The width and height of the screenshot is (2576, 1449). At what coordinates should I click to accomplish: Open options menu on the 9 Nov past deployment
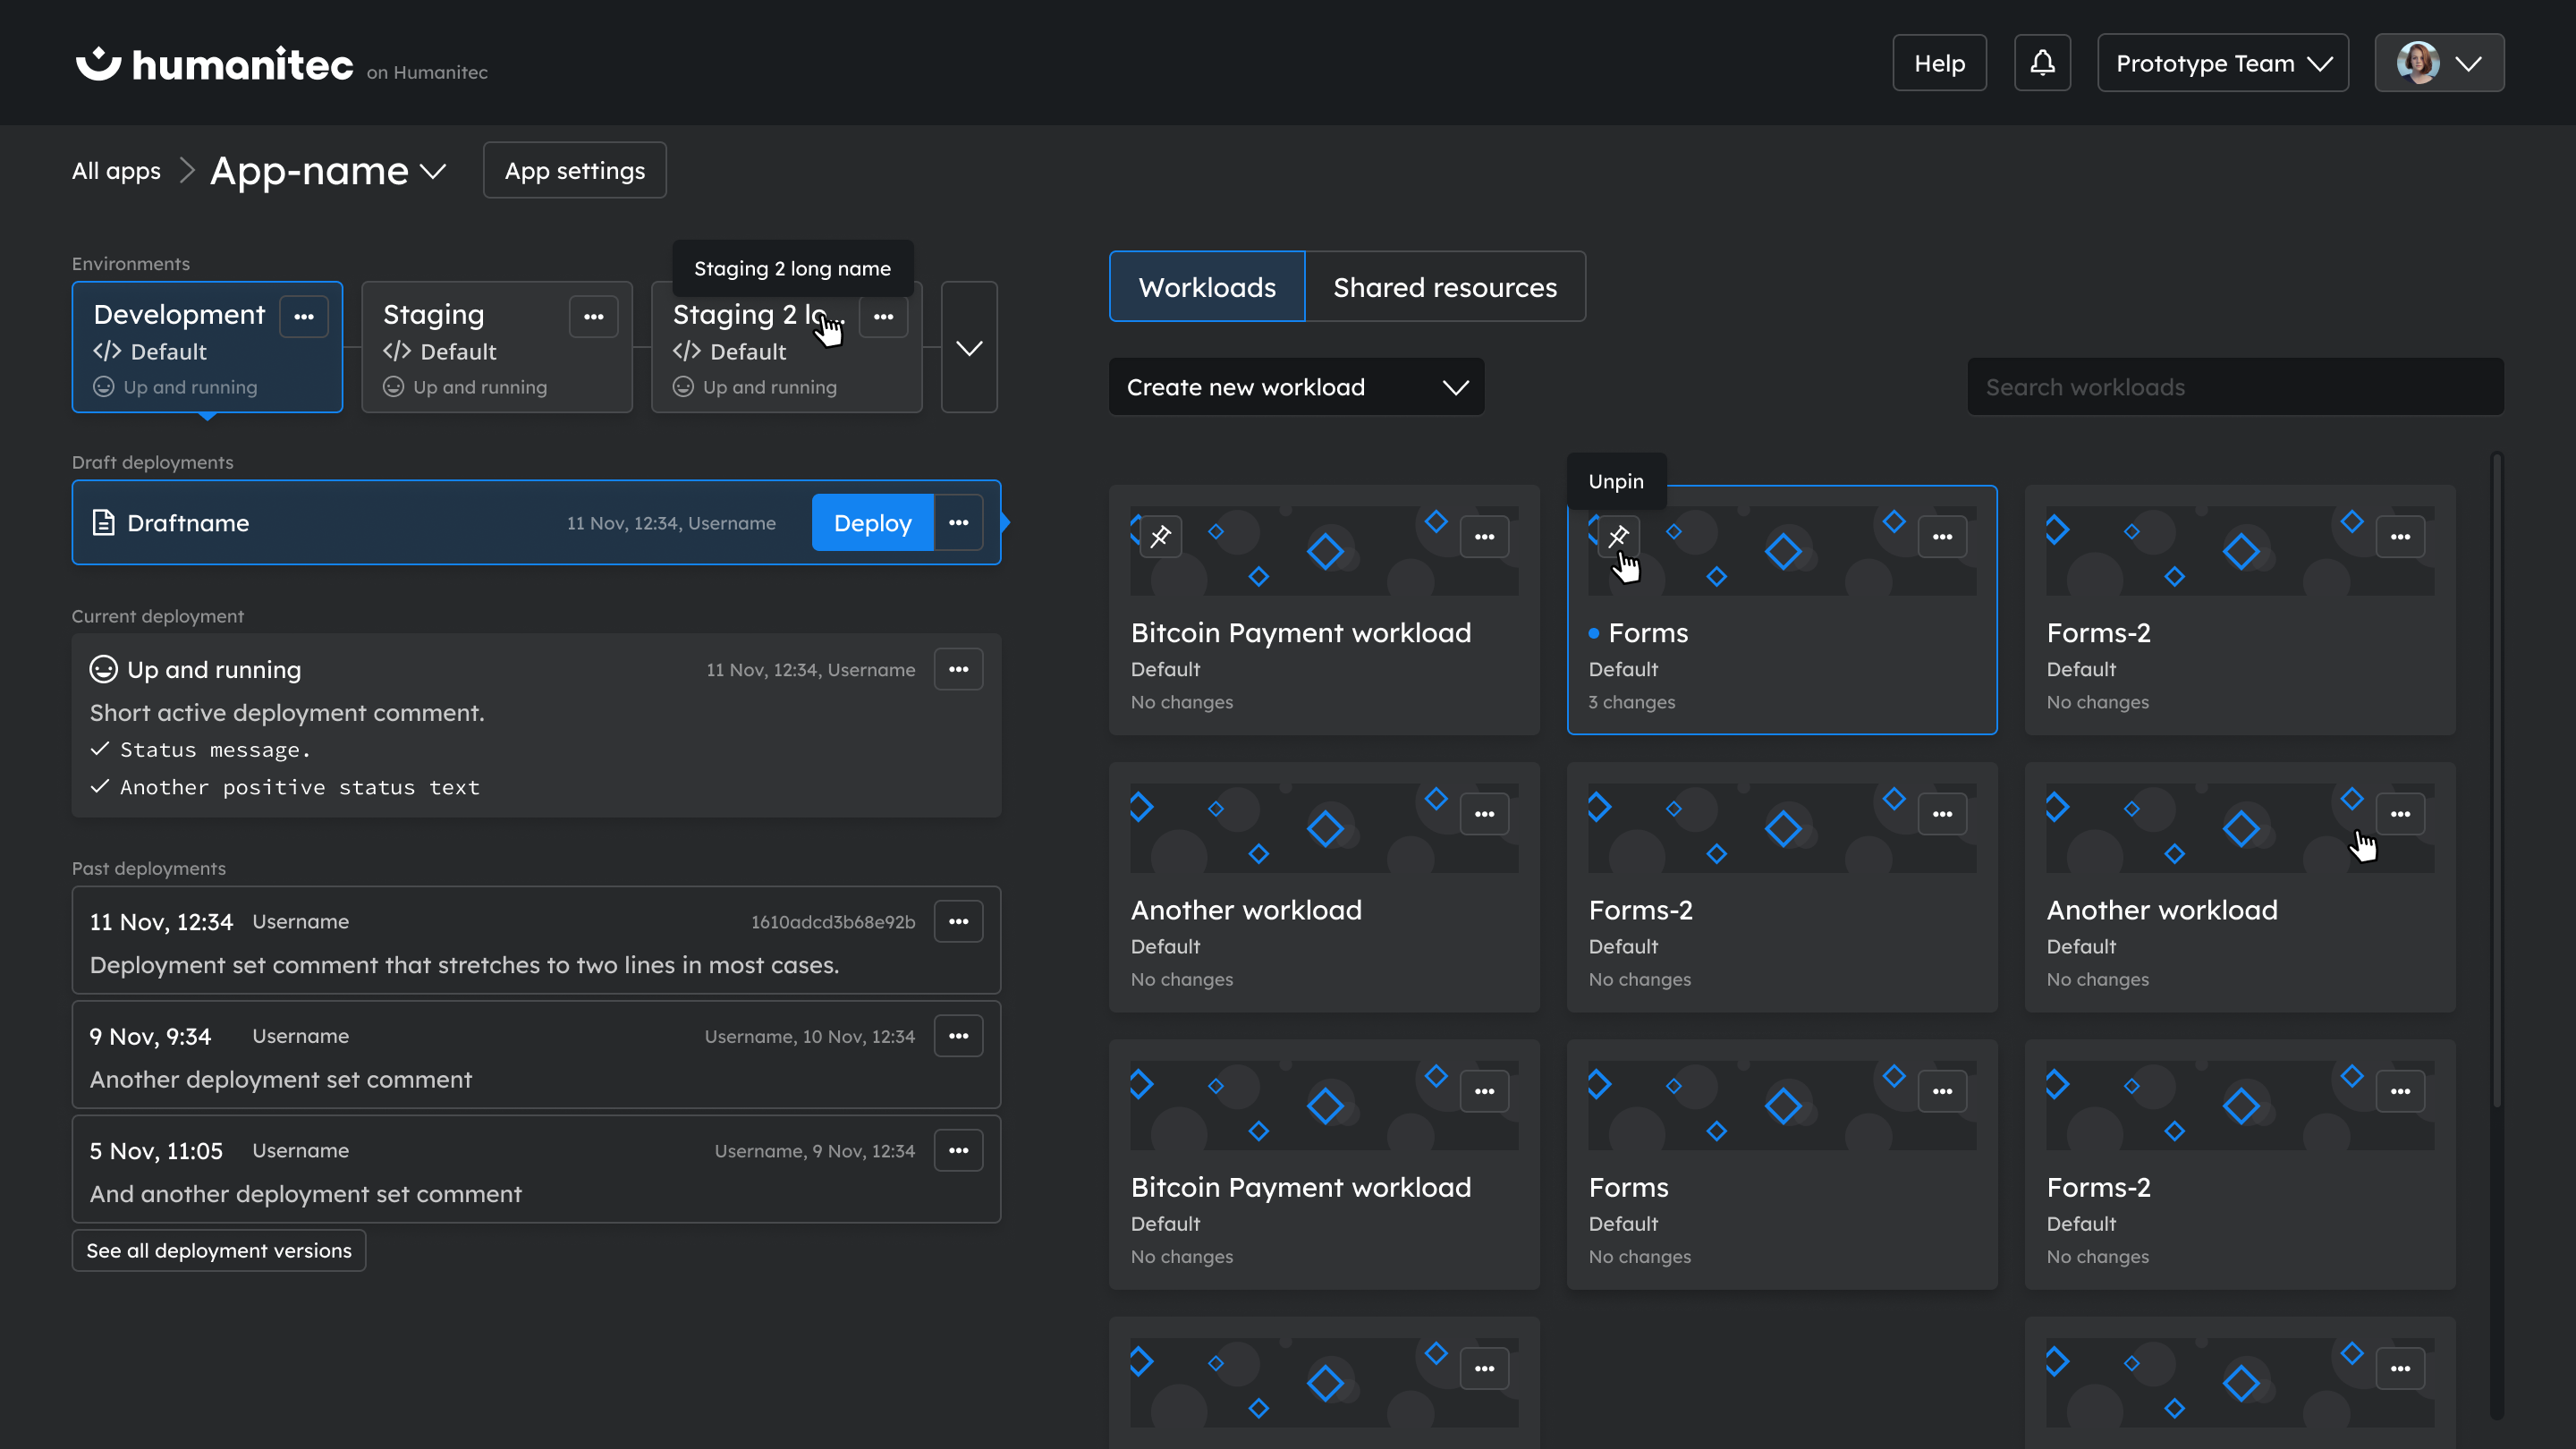click(958, 1035)
